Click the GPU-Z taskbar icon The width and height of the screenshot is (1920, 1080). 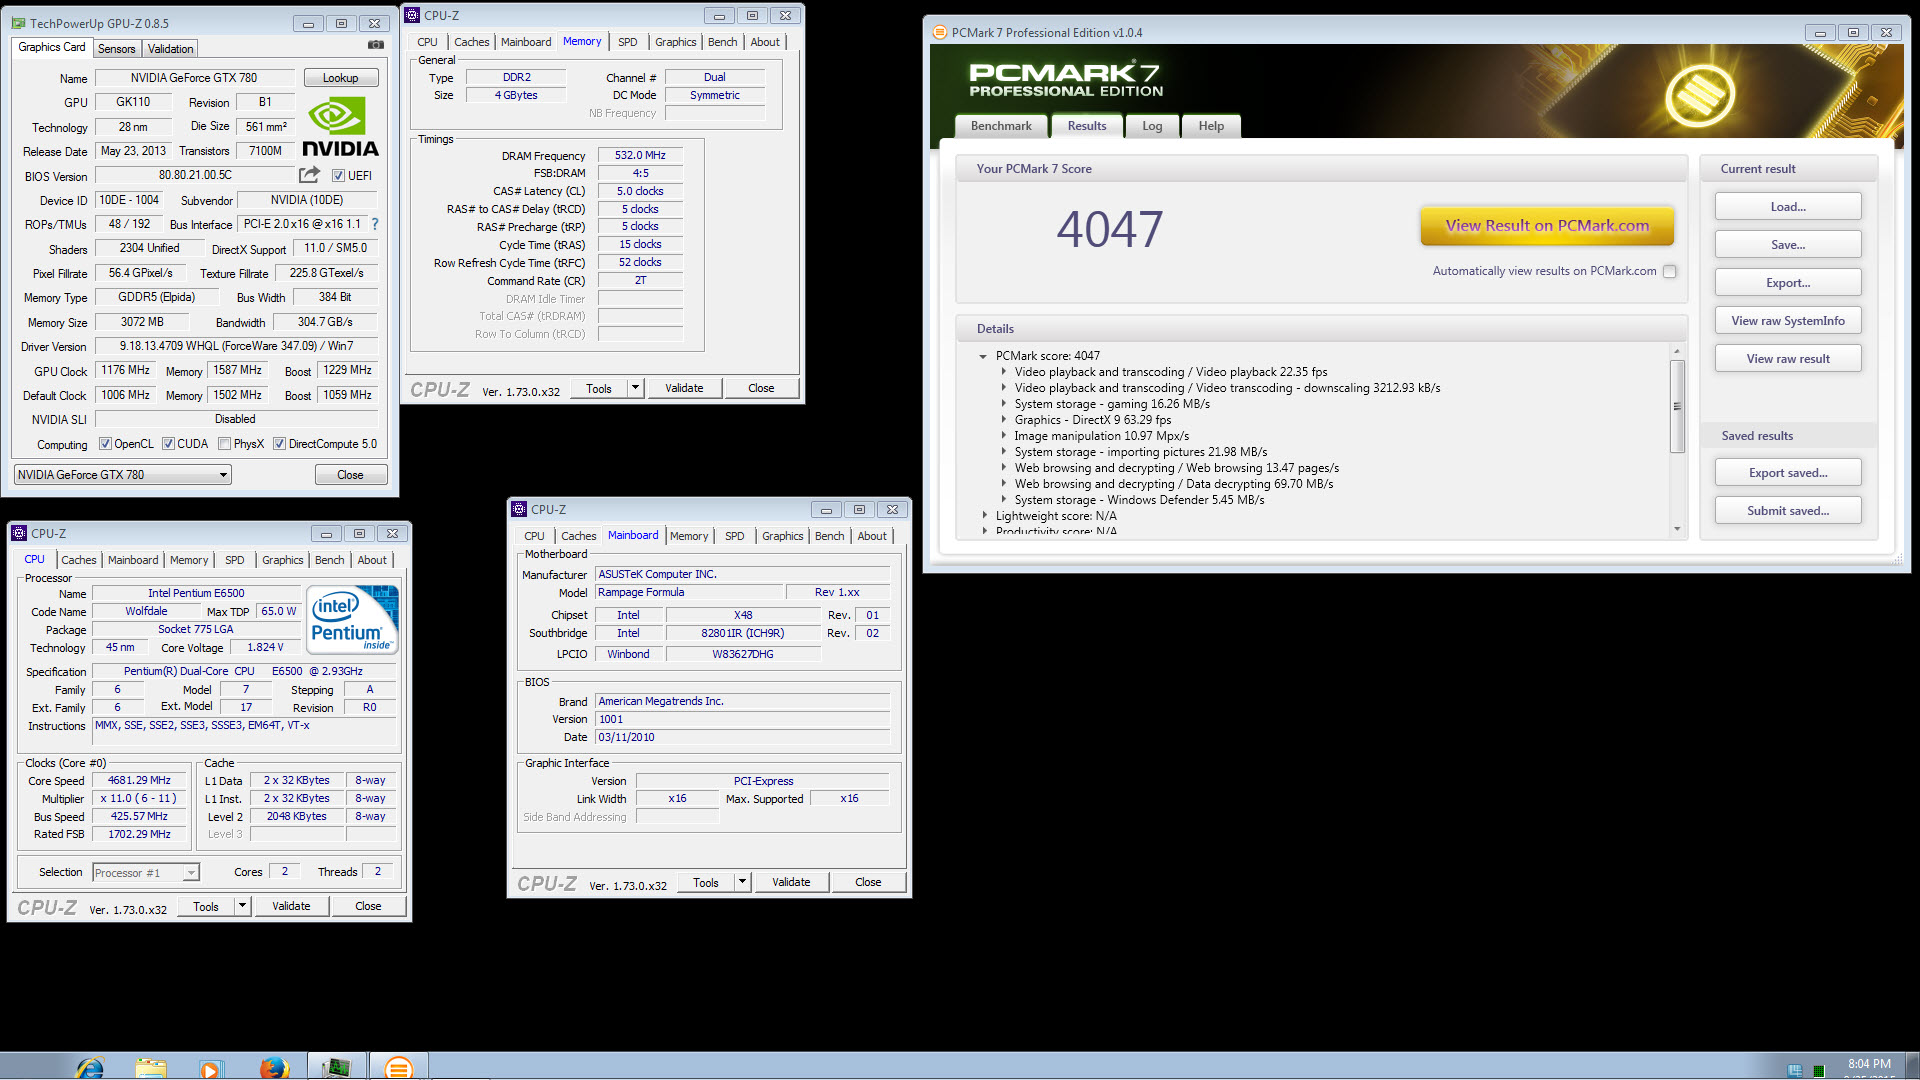(336, 1067)
